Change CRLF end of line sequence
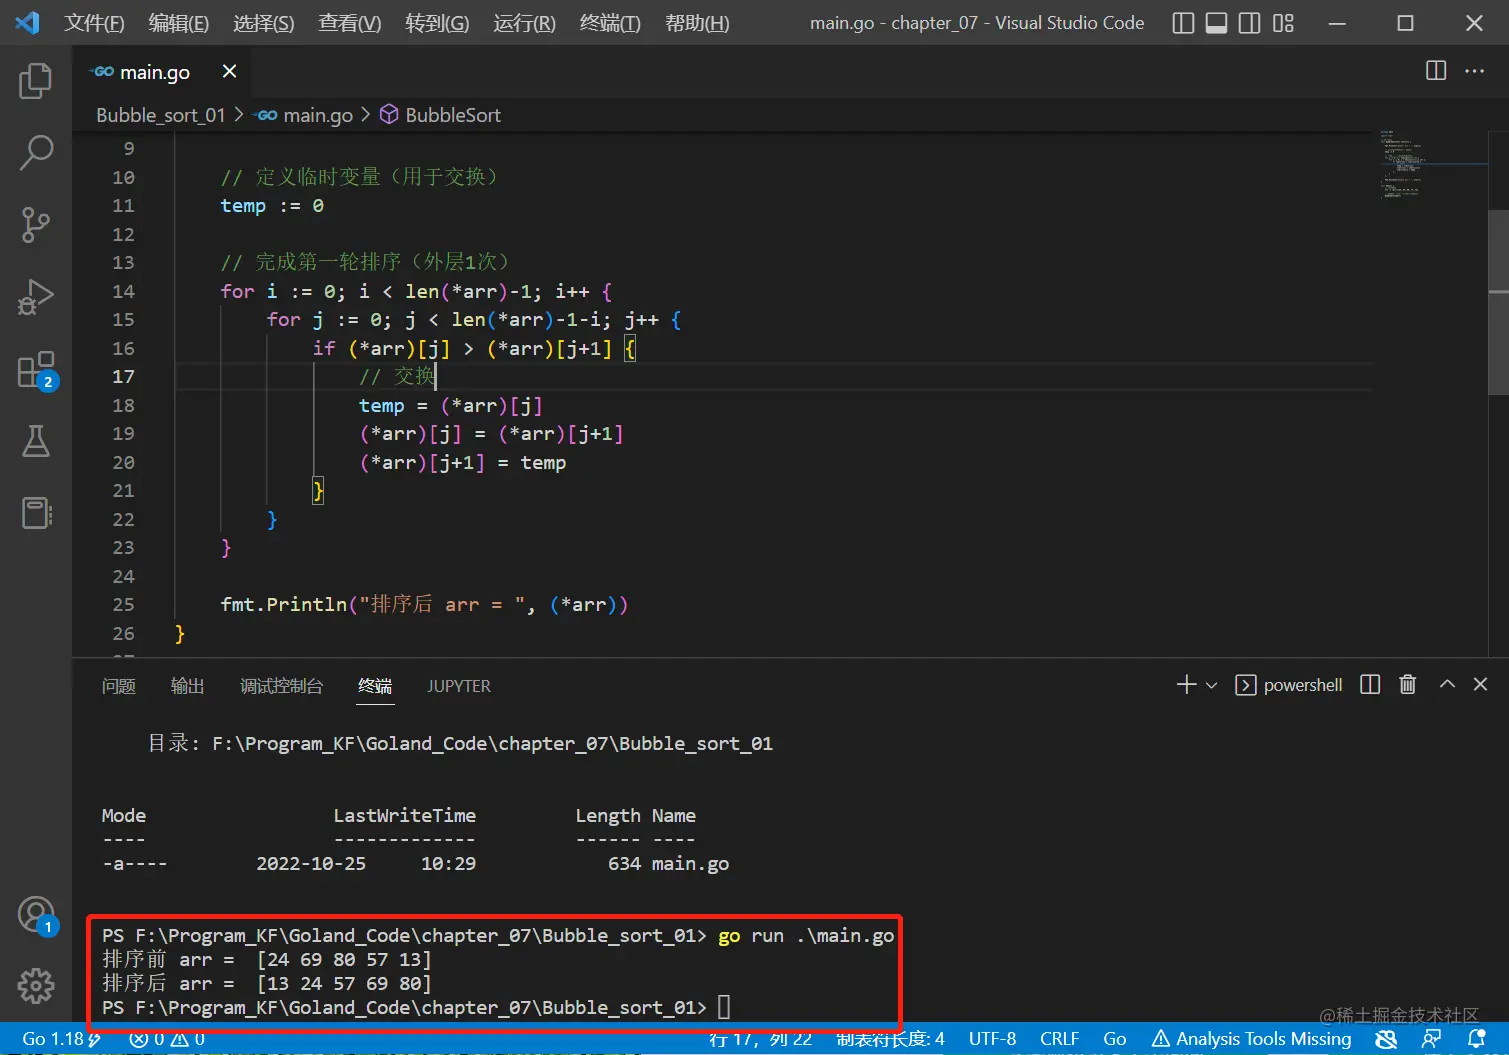 (x=1059, y=1039)
